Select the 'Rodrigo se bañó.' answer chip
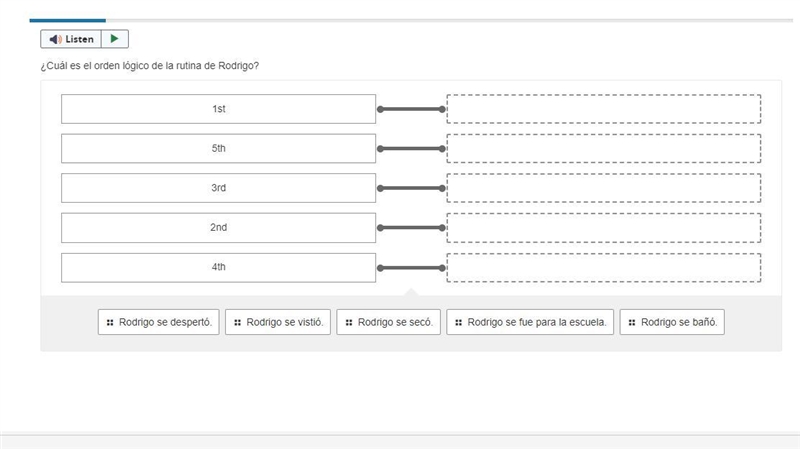Image resolution: width=800 pixels, height=449 pixels. coord(672,322)
